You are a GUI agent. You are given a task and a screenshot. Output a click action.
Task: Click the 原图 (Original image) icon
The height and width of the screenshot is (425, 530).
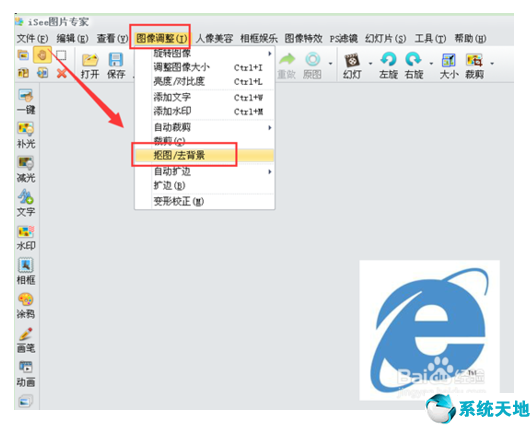(313, 60)
